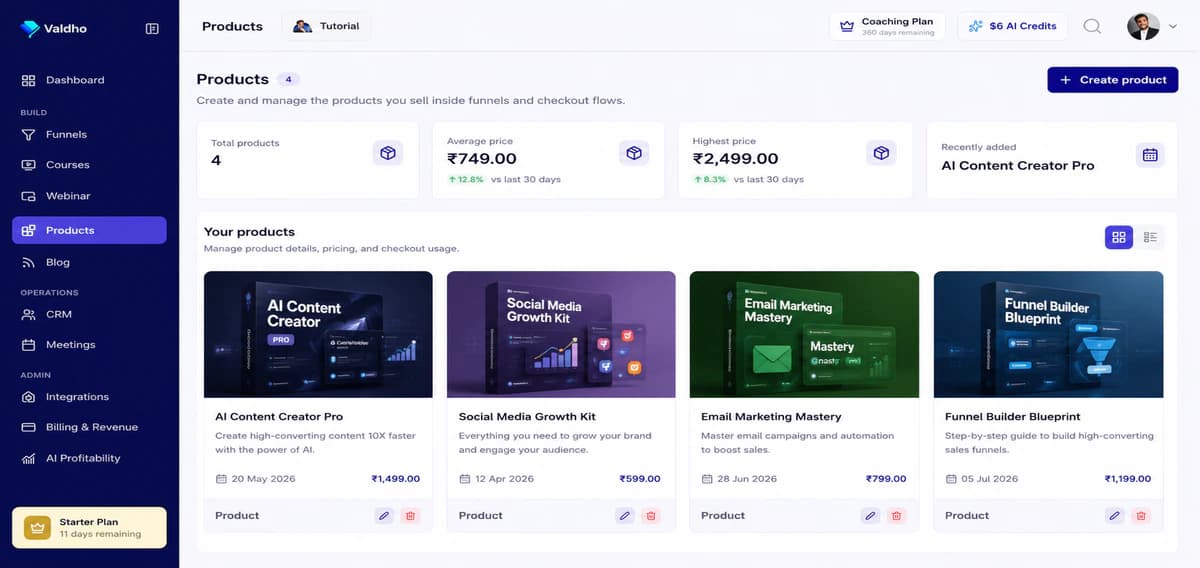Click the ₹1,199.00 price

(x=1128, y=479)
